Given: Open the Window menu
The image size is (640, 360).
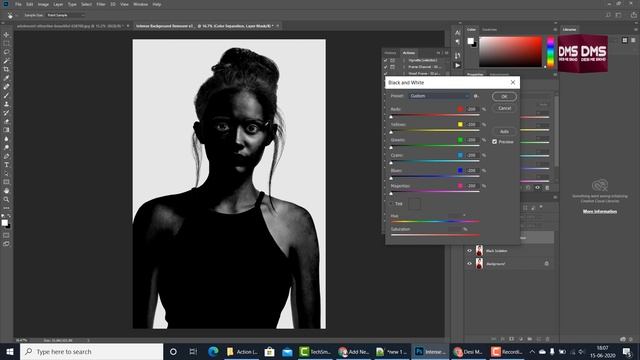Looking at the screenshot, I should 140,4.
